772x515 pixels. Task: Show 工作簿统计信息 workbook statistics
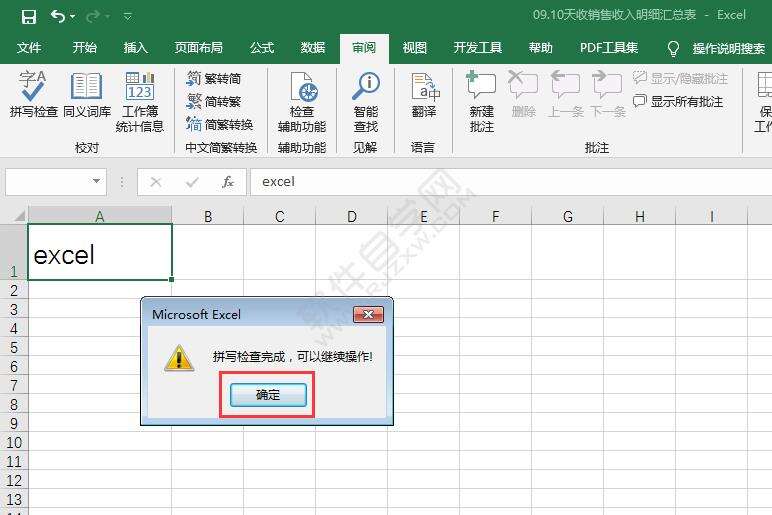140,101
